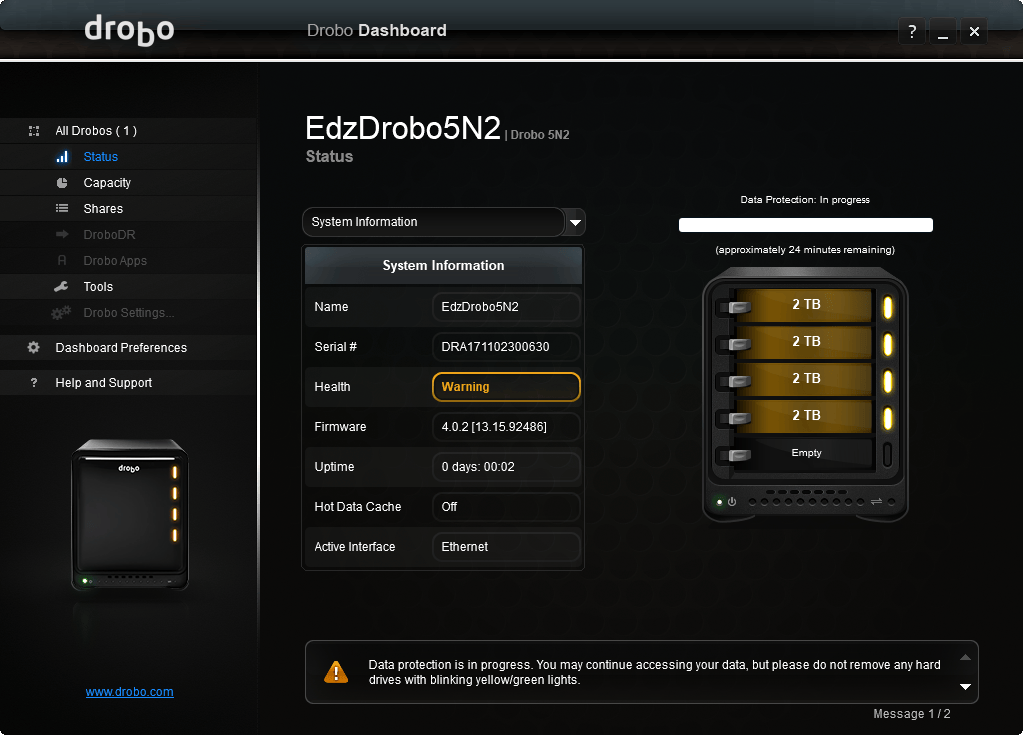Click the drobo logo in the header
The height and width of the screenshot is (735, 1023).
(129, 31)
